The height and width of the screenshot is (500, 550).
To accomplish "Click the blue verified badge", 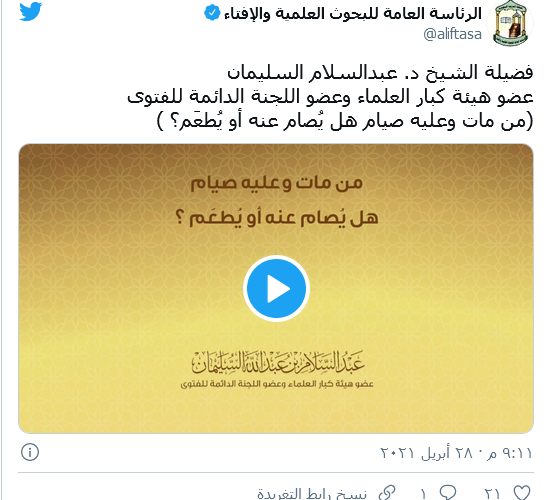I will (212, 13).
